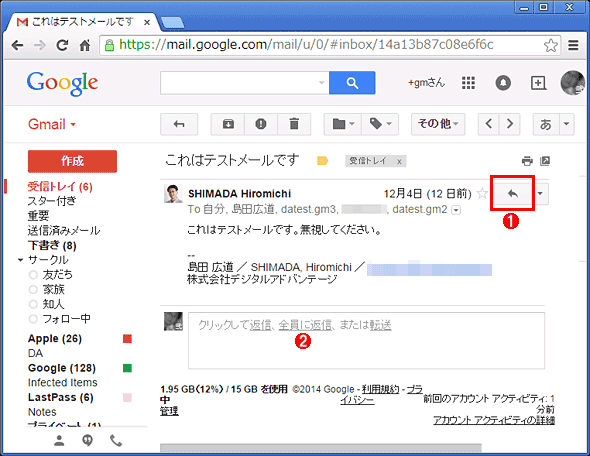Open the Labels tag menu
This screenshot has width=590, height=456.
(380, 124)
